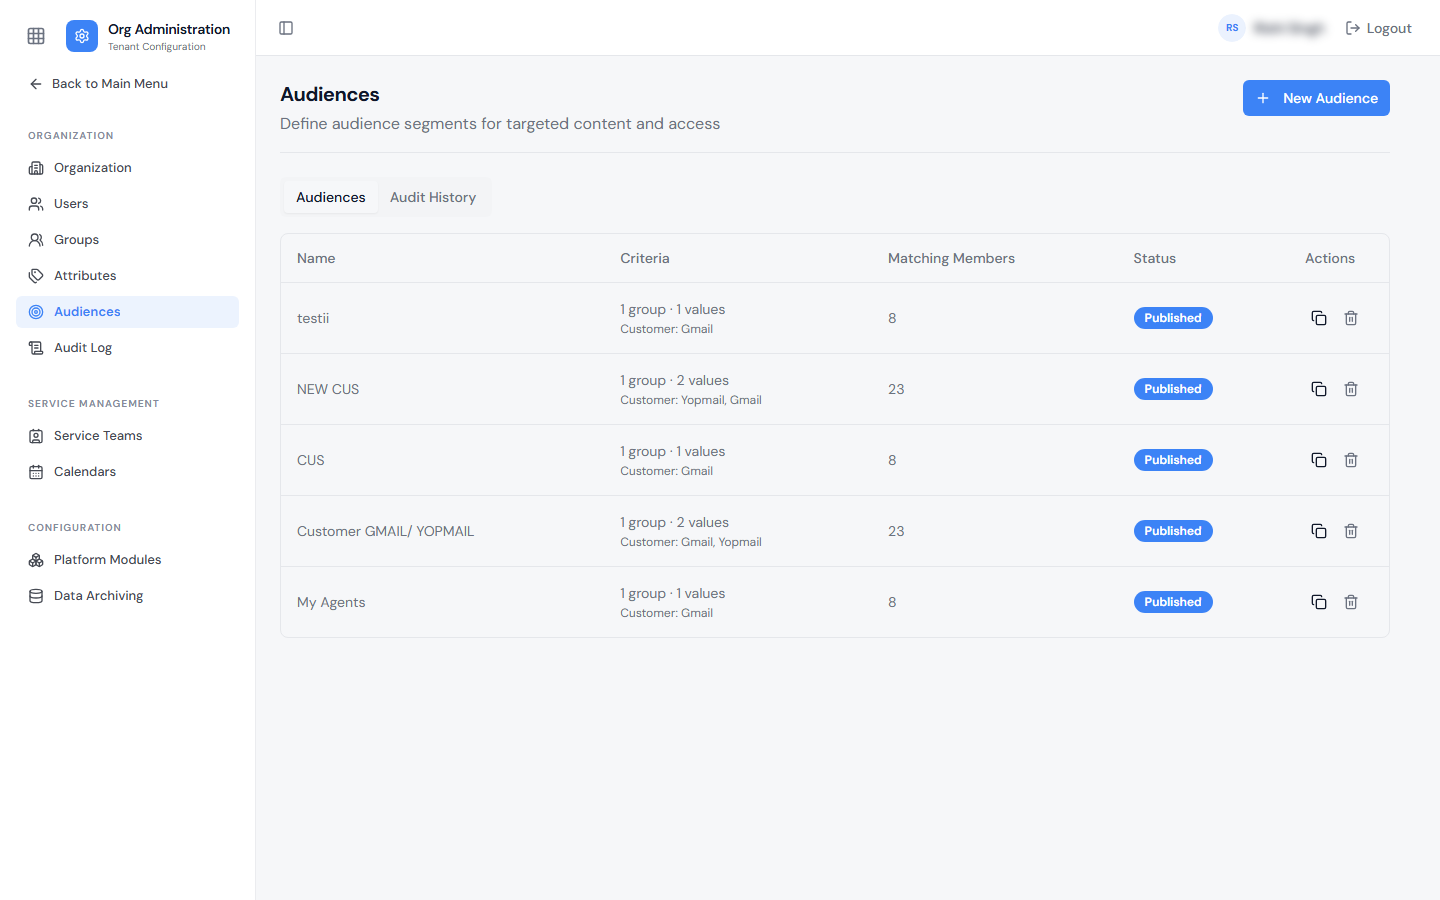
Task: Select Audiences in the sidebar
Action: (127, 312)
